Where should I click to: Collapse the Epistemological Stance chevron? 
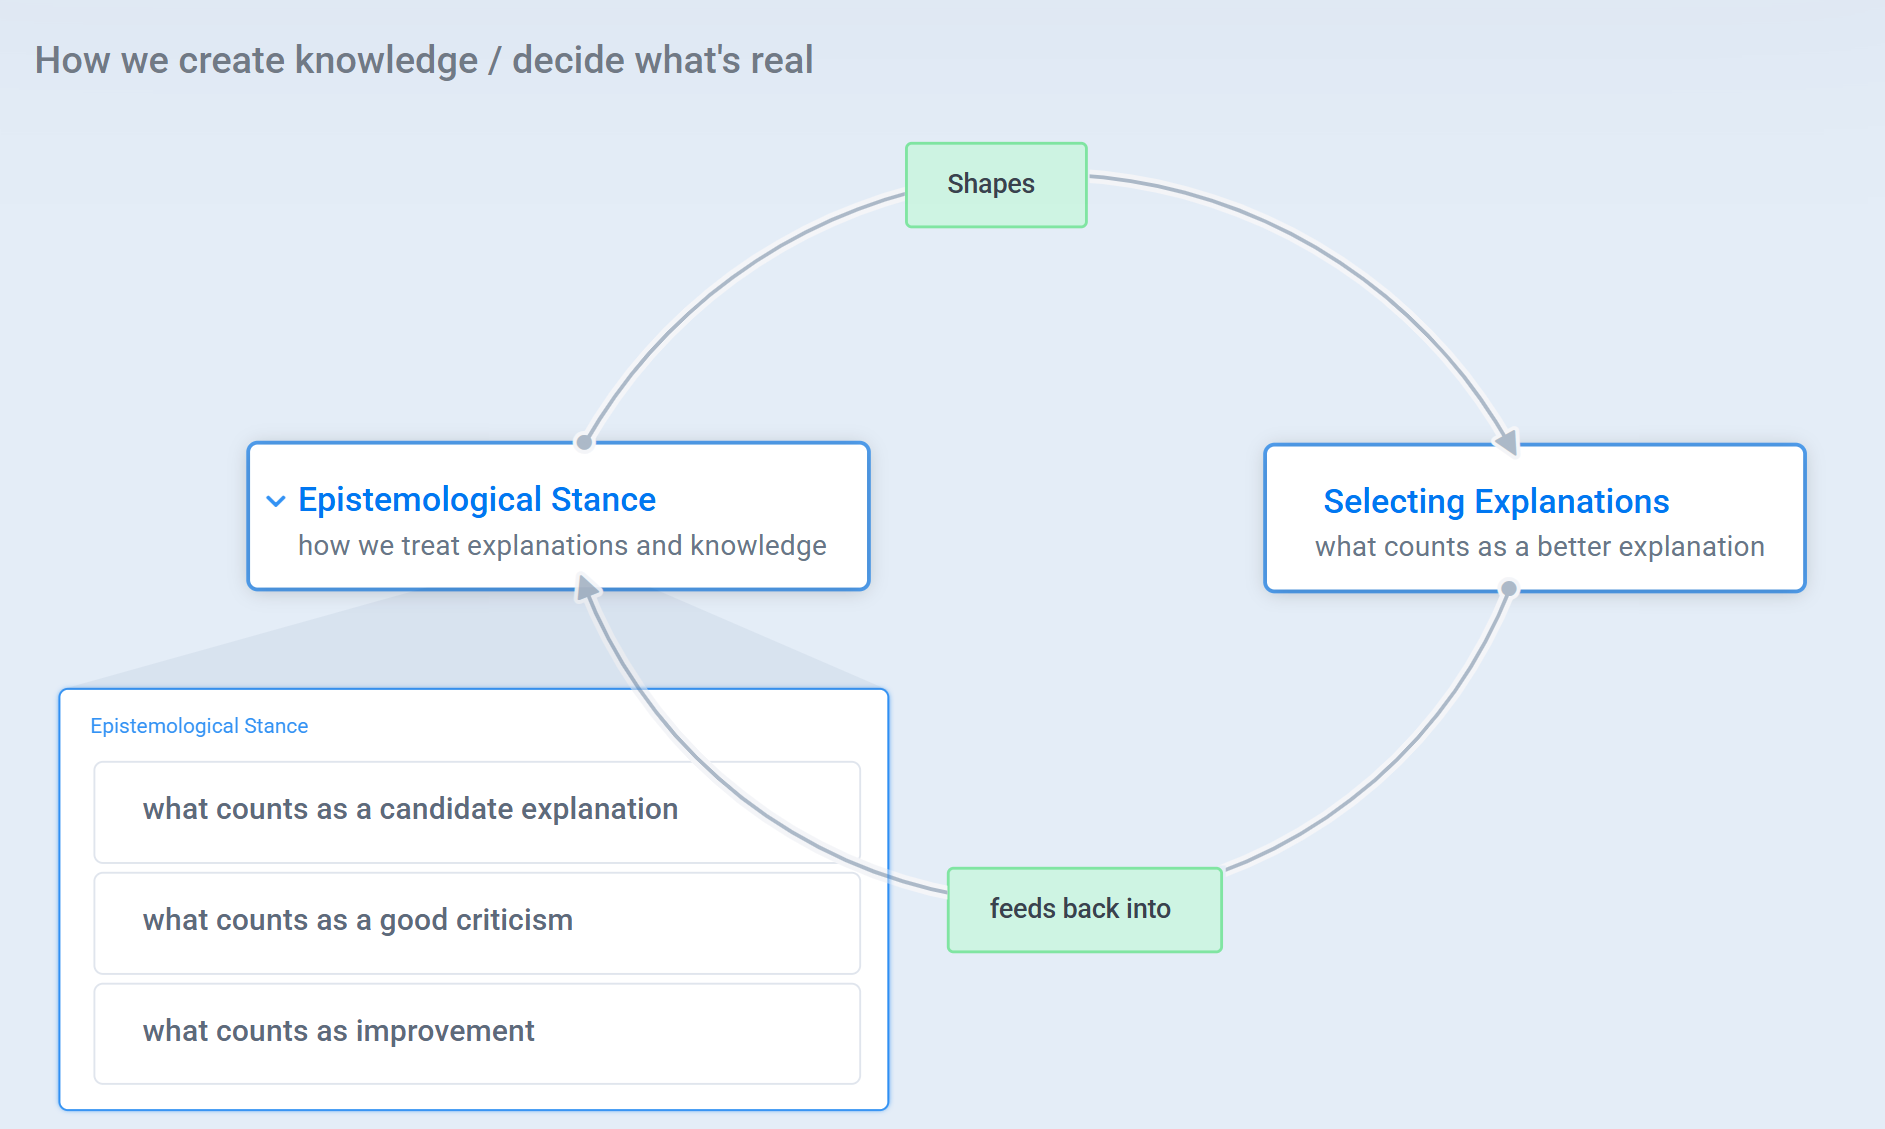pyautogui.click(x=276, y=501)
